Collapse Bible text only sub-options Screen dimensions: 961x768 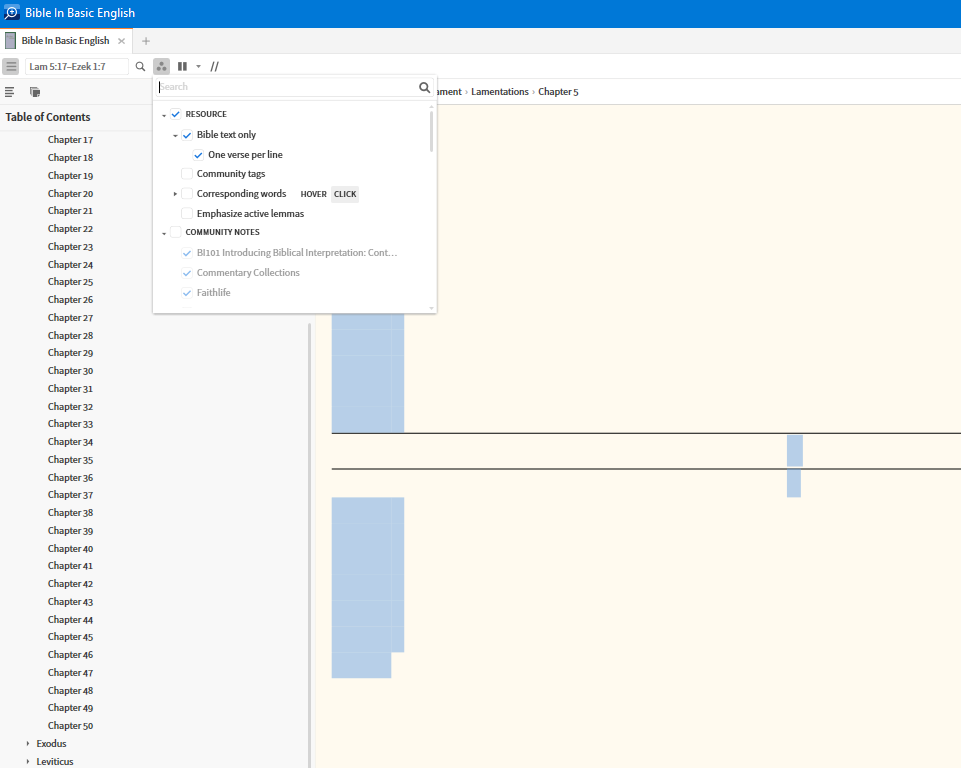(x=175, y=135)
